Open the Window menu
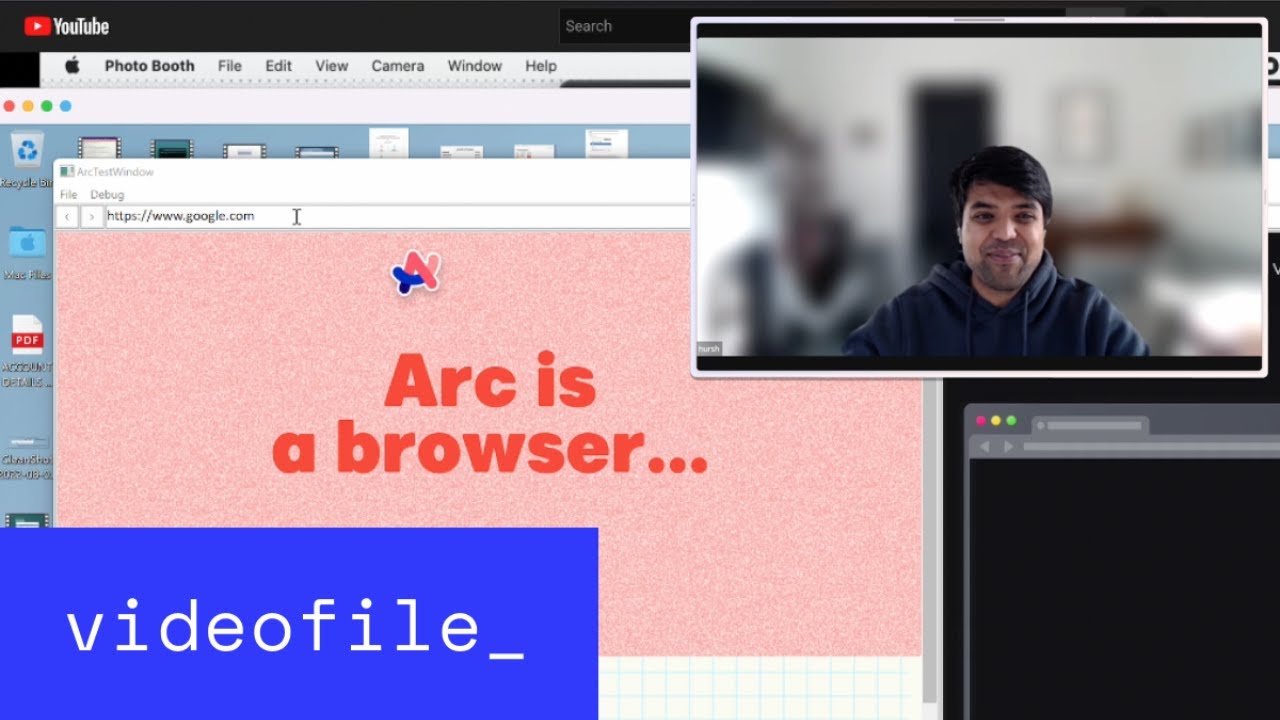Image resolution: width=1280 pixels, height=720 pixels. [x=474, y=66]
